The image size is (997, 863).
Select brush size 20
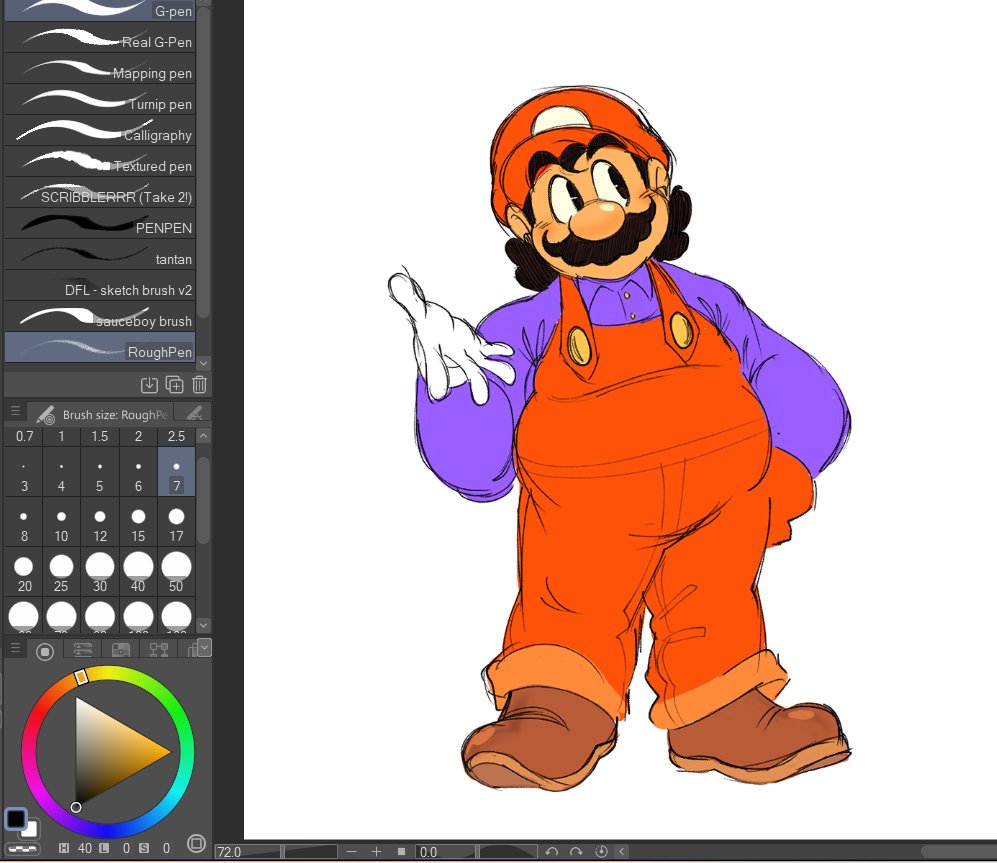tap(24, 571)
